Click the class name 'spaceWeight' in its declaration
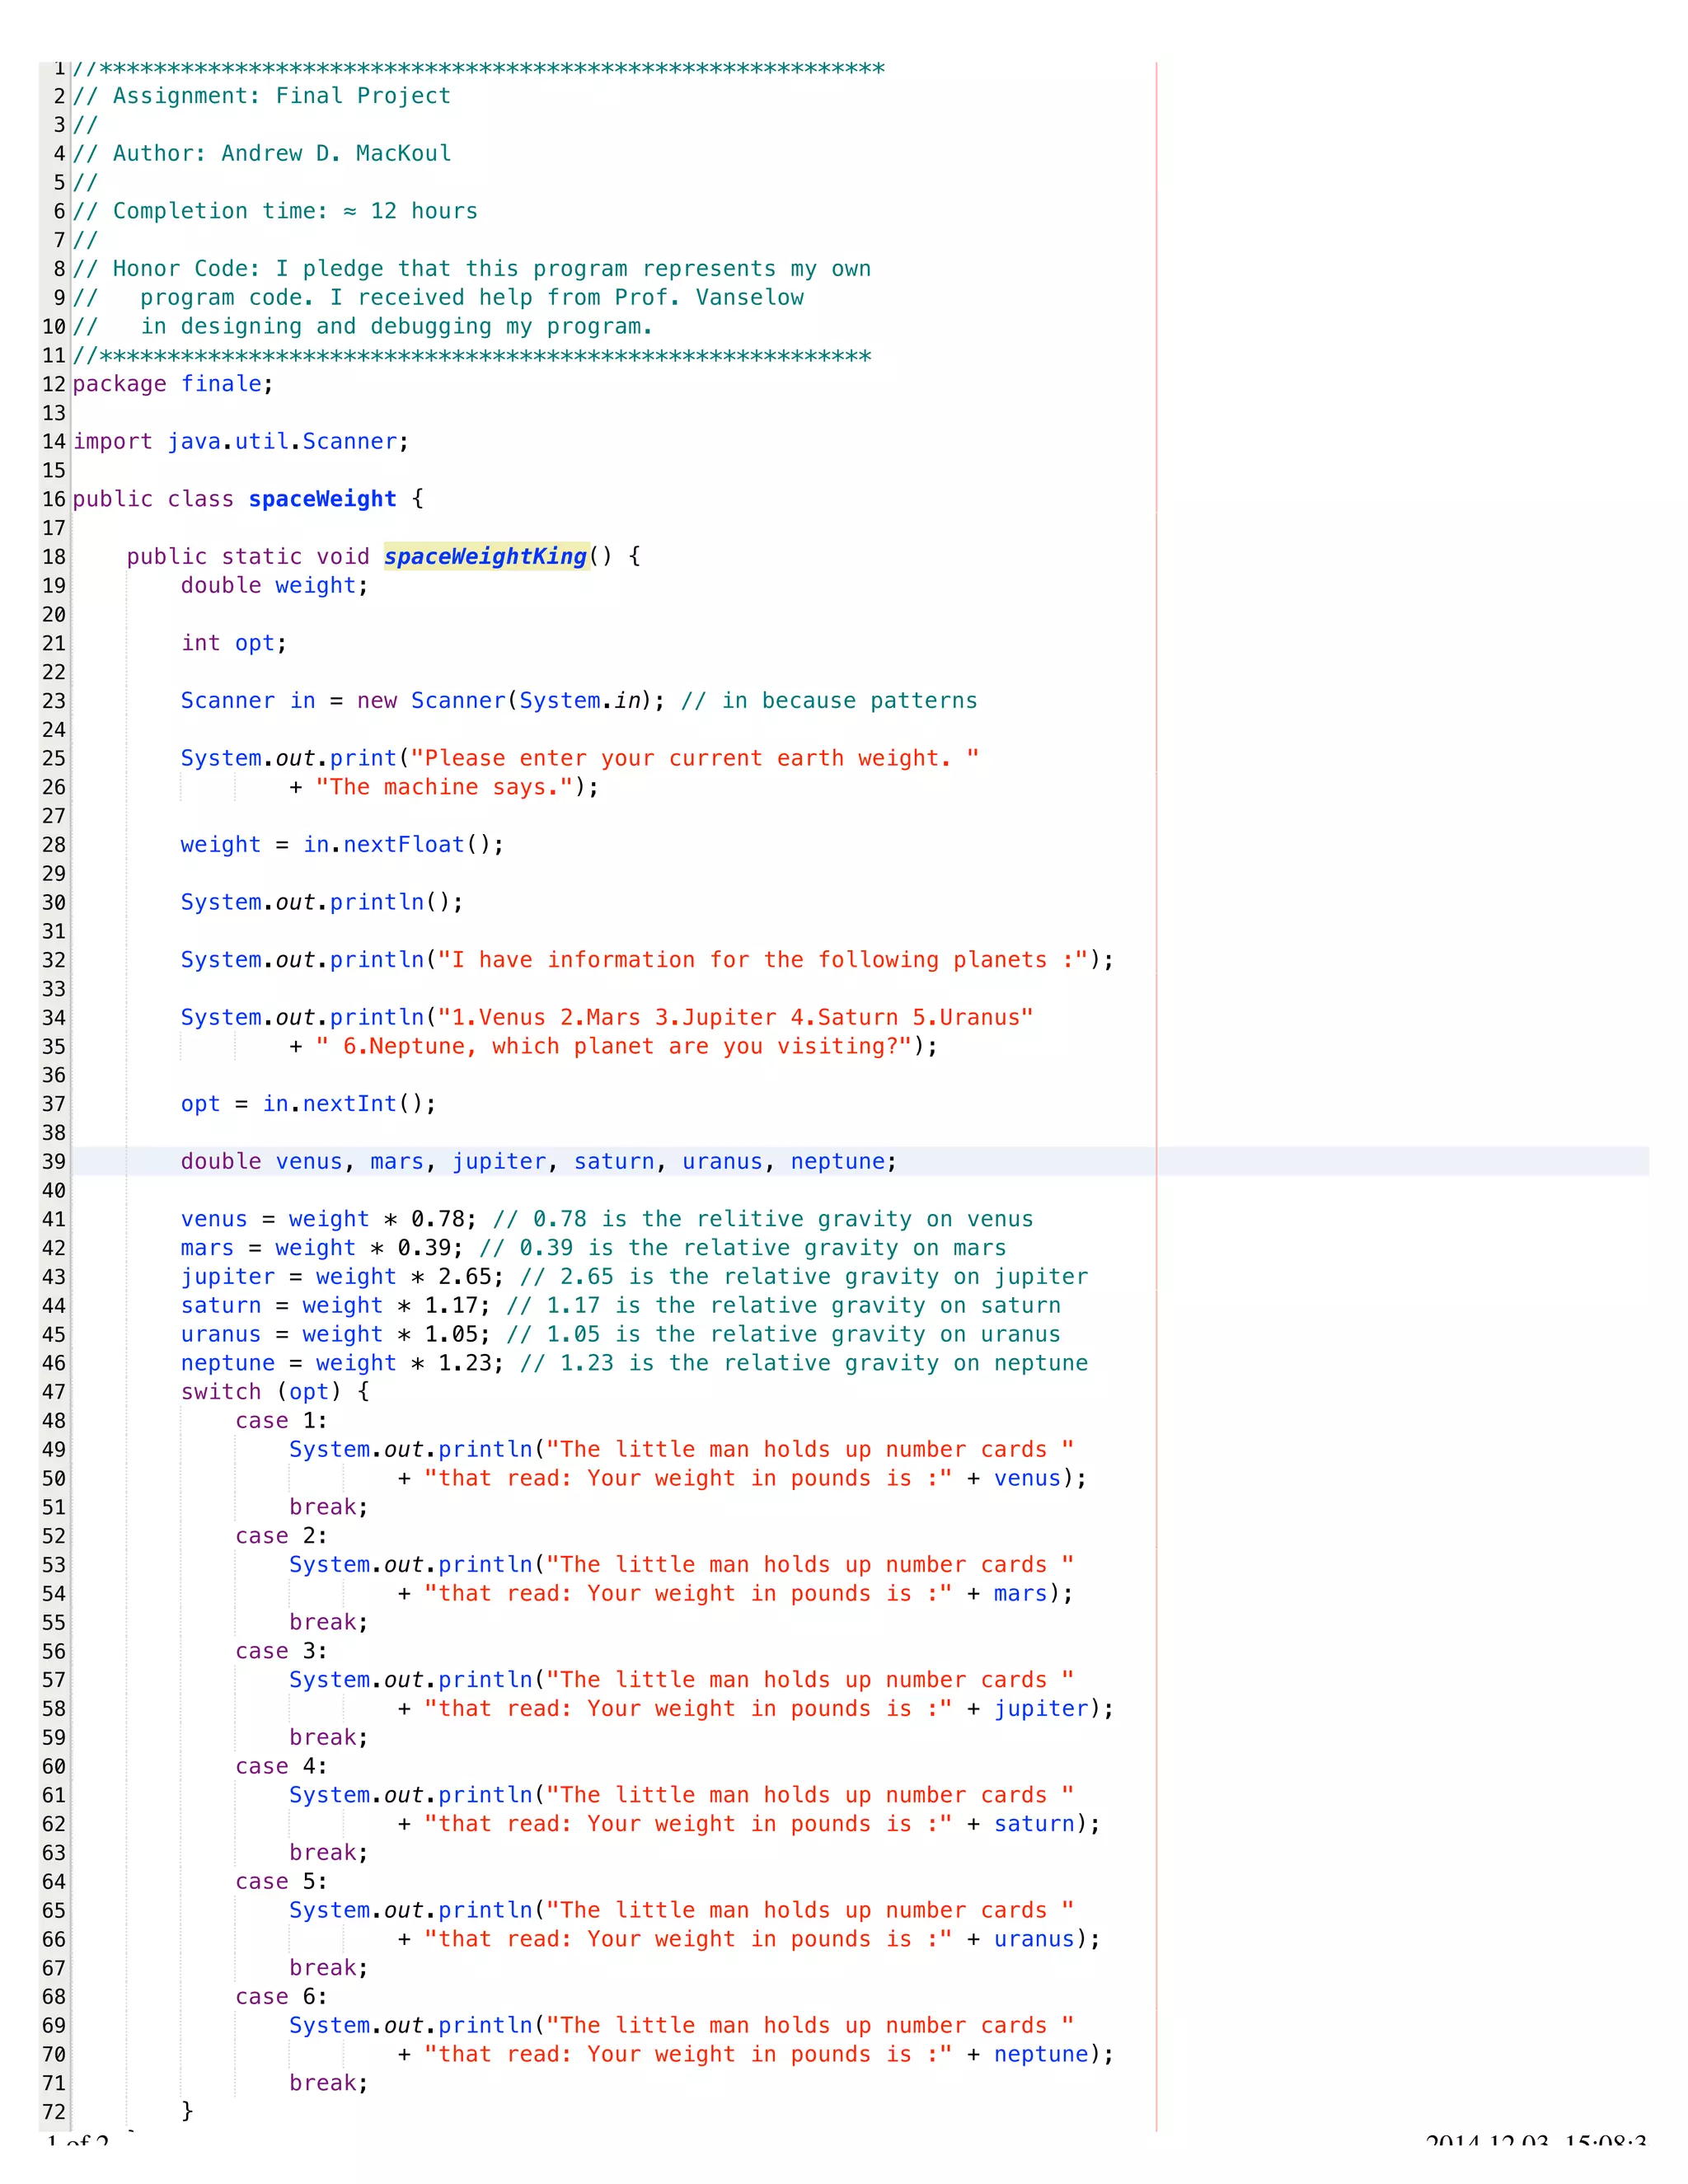Screen dimensions: 1688x2184 tap(322, 499)
